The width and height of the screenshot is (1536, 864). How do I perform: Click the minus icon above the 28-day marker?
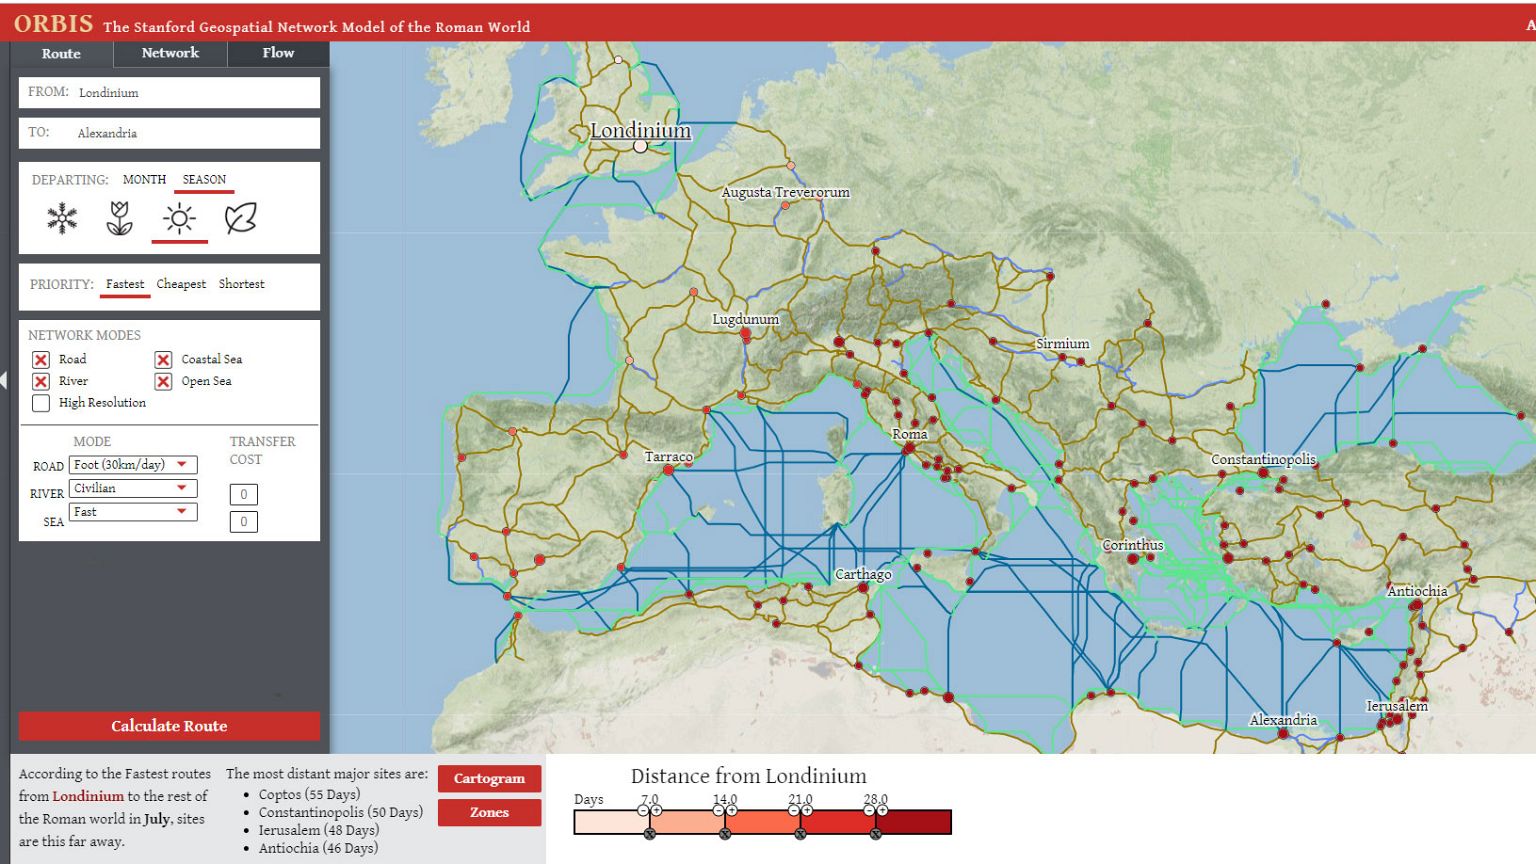click(869, 809)
